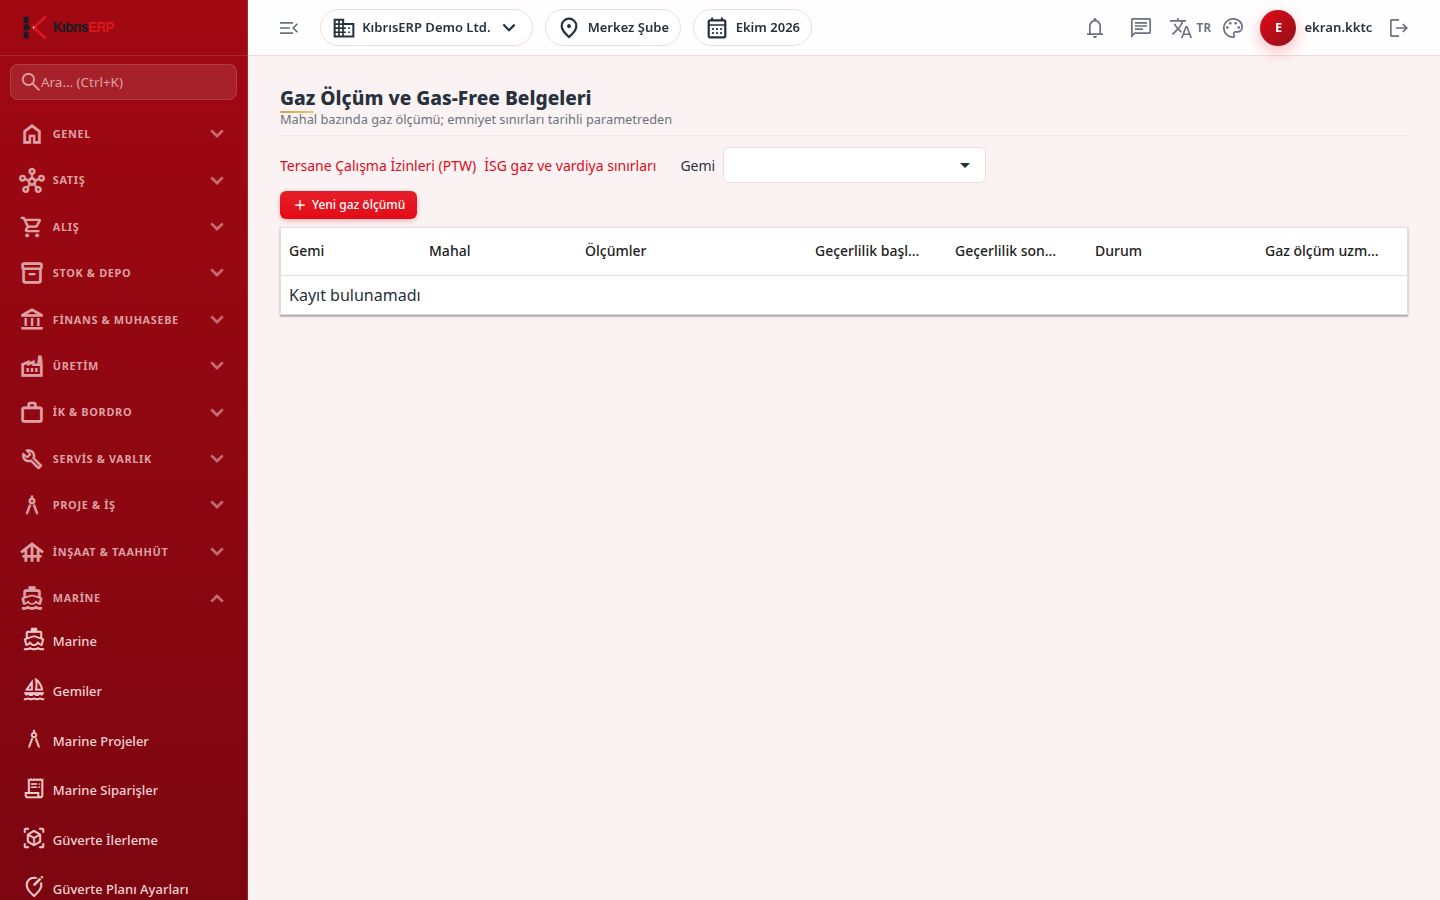
Task: Switch language via the TR translate icon
Action: tap(1190, 28)
